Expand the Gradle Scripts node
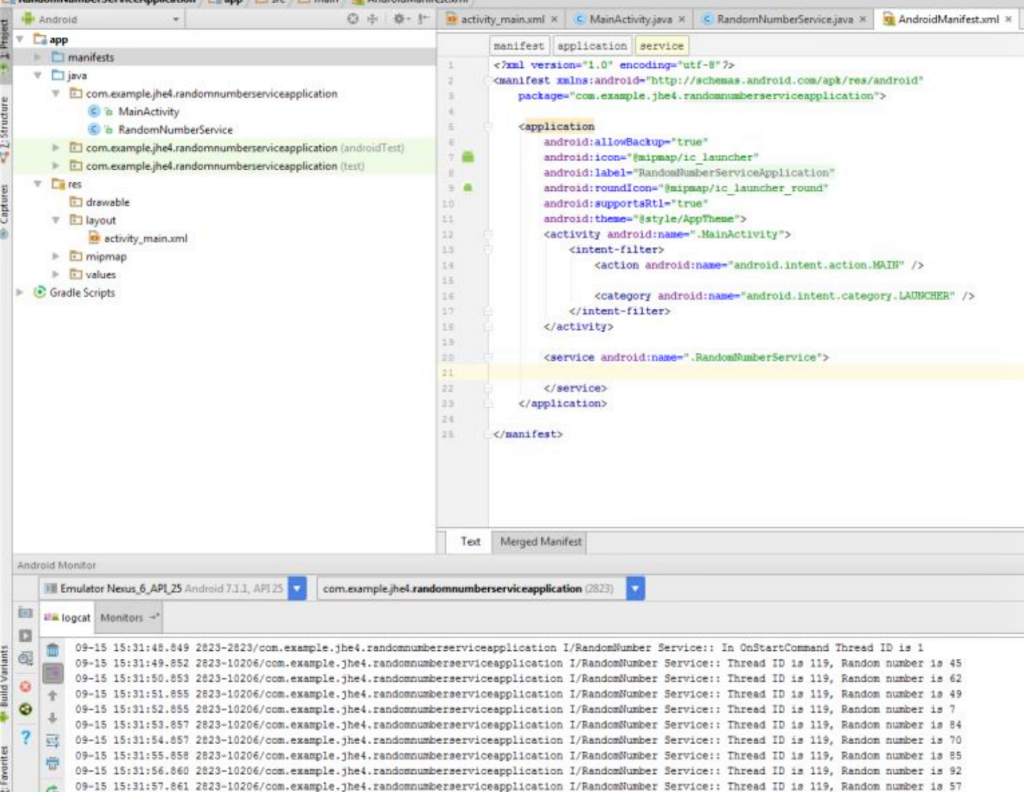 point(18,293)
